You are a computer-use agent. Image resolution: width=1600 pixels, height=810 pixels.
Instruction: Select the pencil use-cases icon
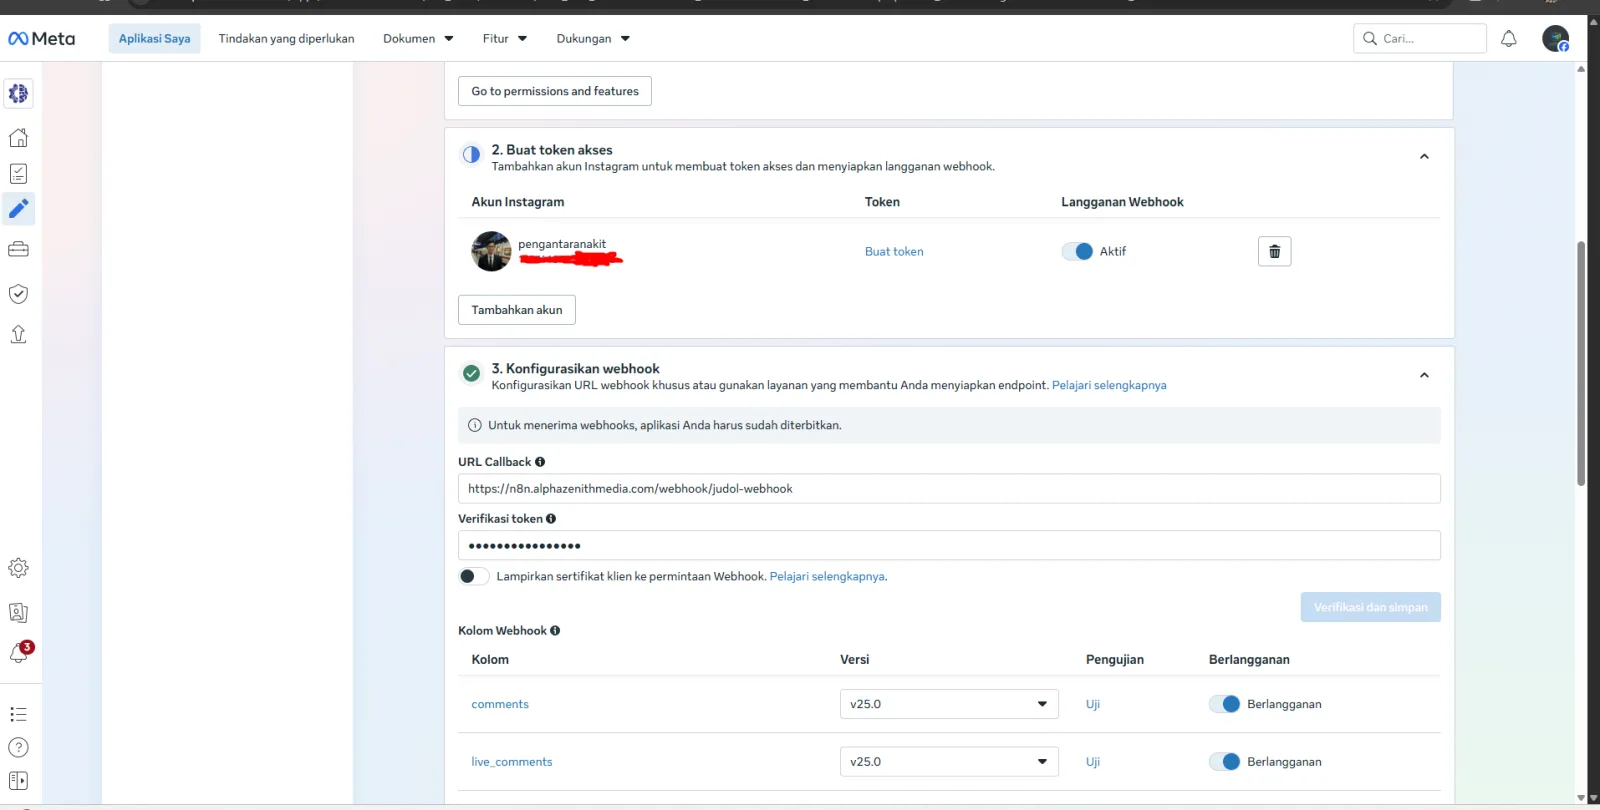18,208
